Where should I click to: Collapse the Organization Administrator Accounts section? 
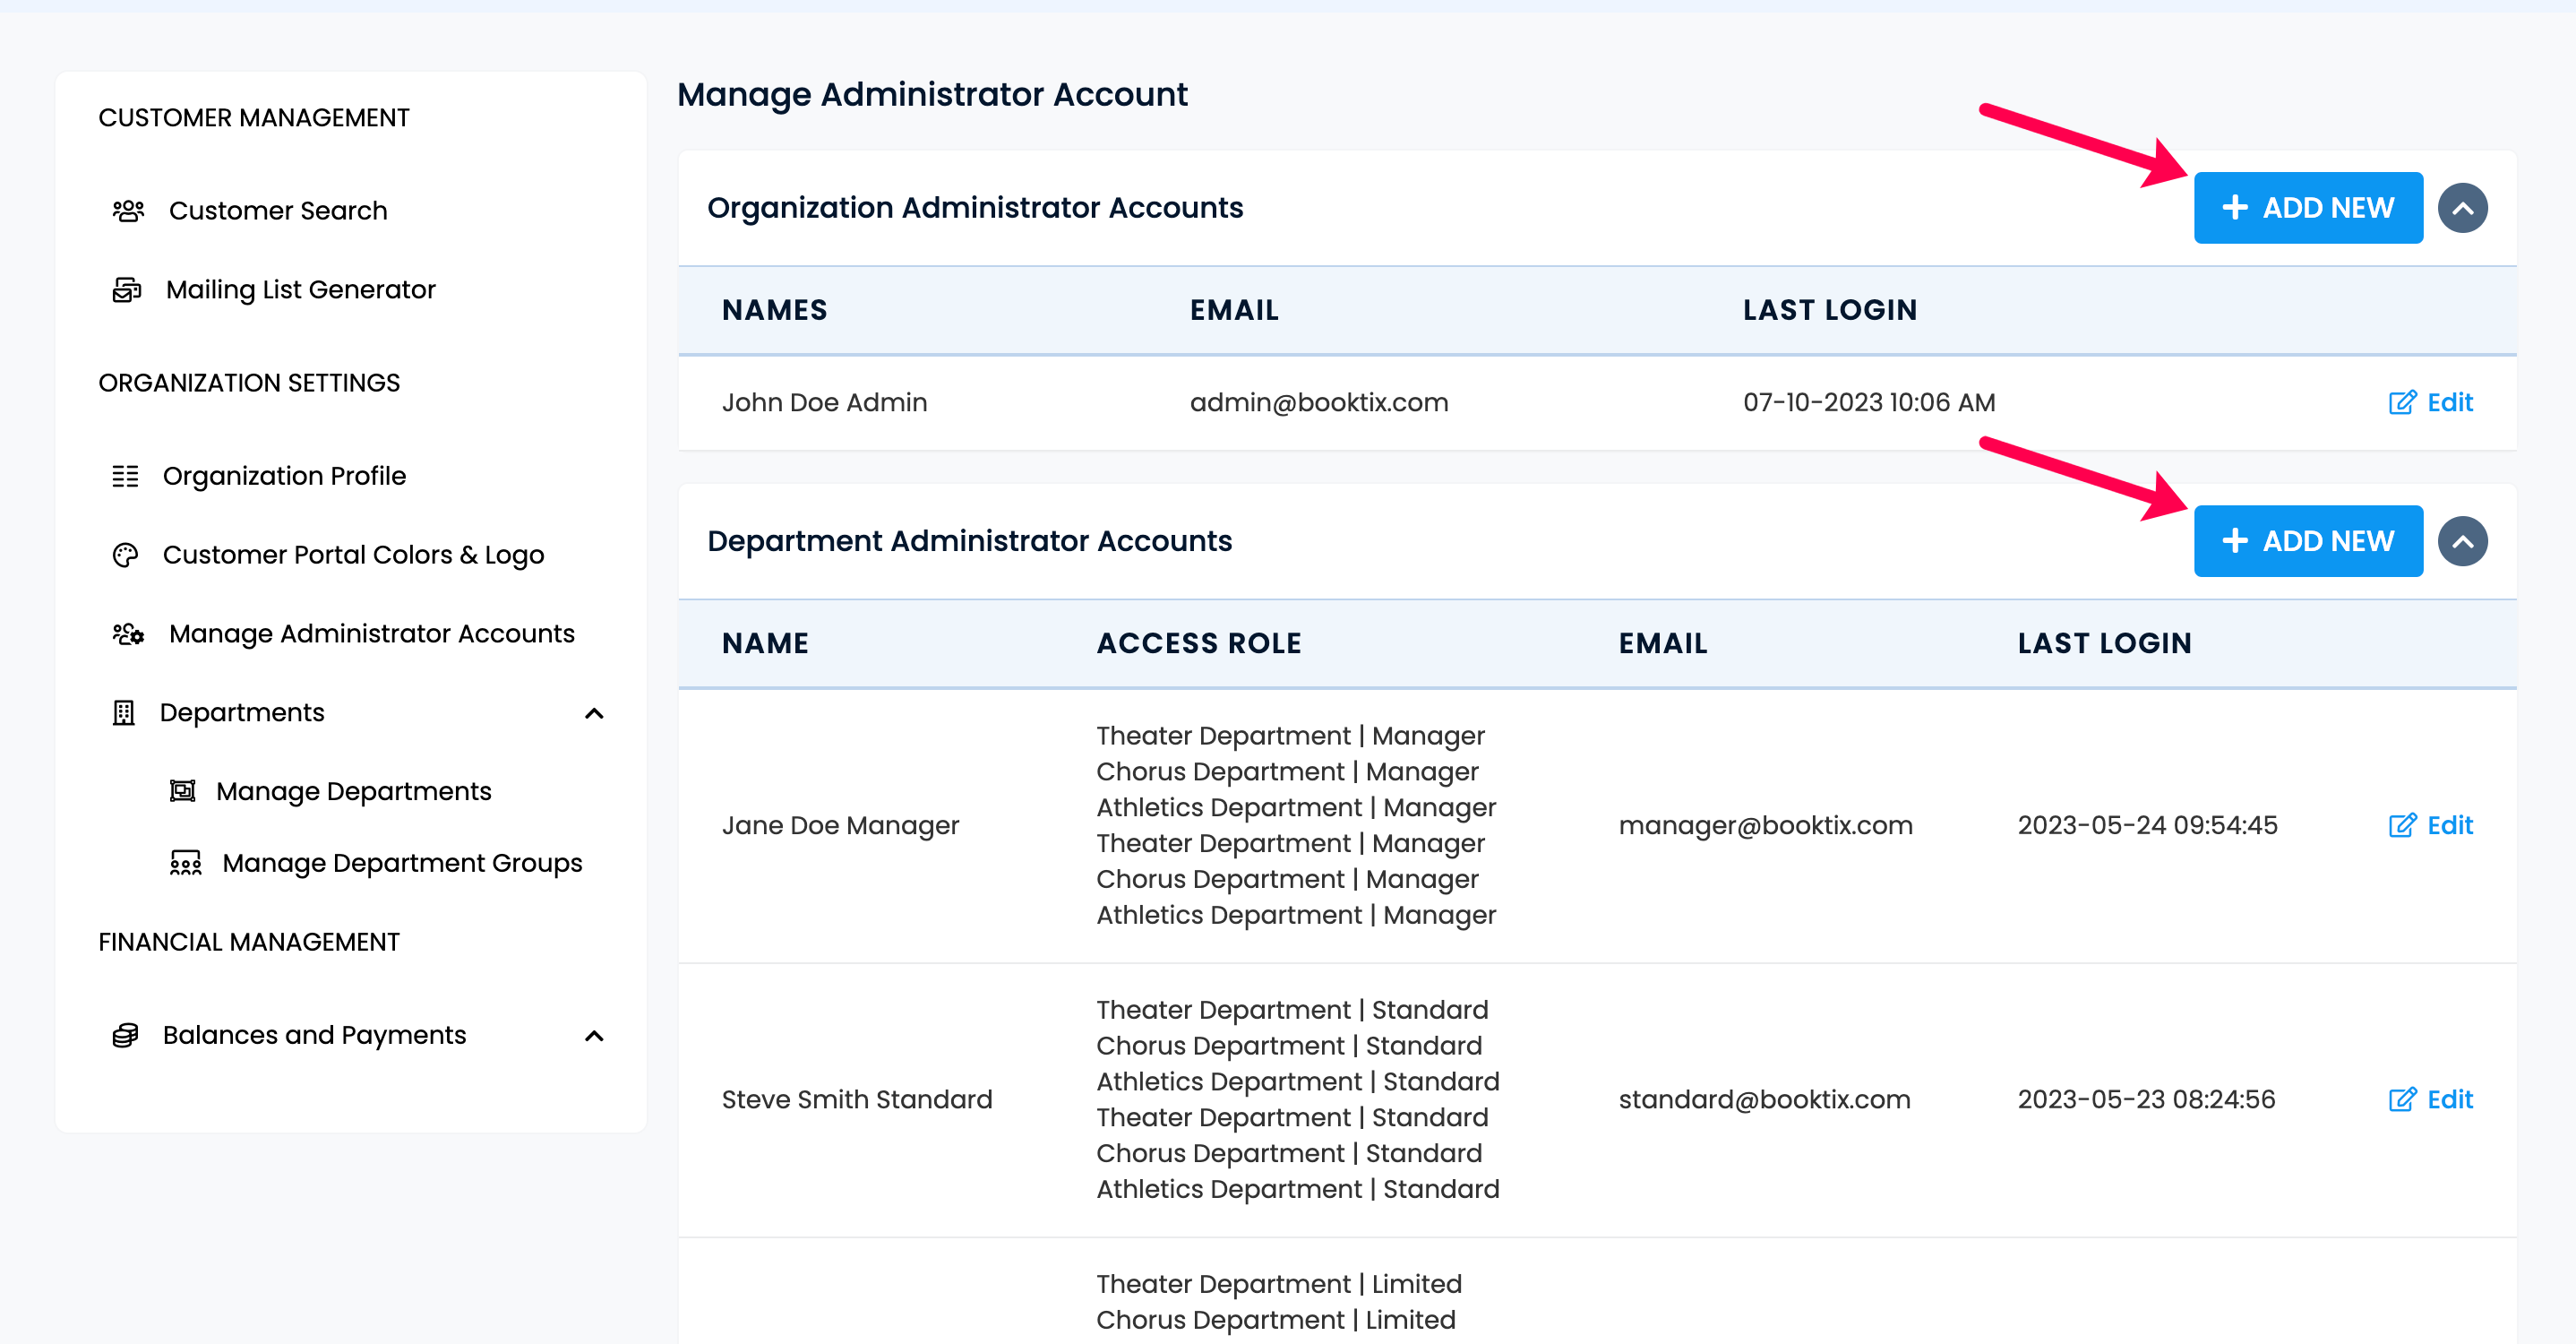tap(2463, 208)
